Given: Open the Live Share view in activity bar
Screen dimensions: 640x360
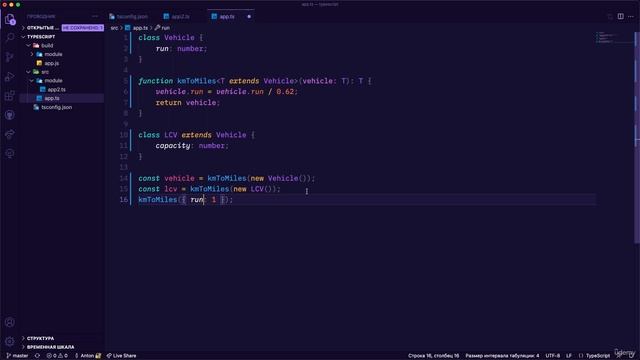Looking at the screenshot, I should coord(10,134).
